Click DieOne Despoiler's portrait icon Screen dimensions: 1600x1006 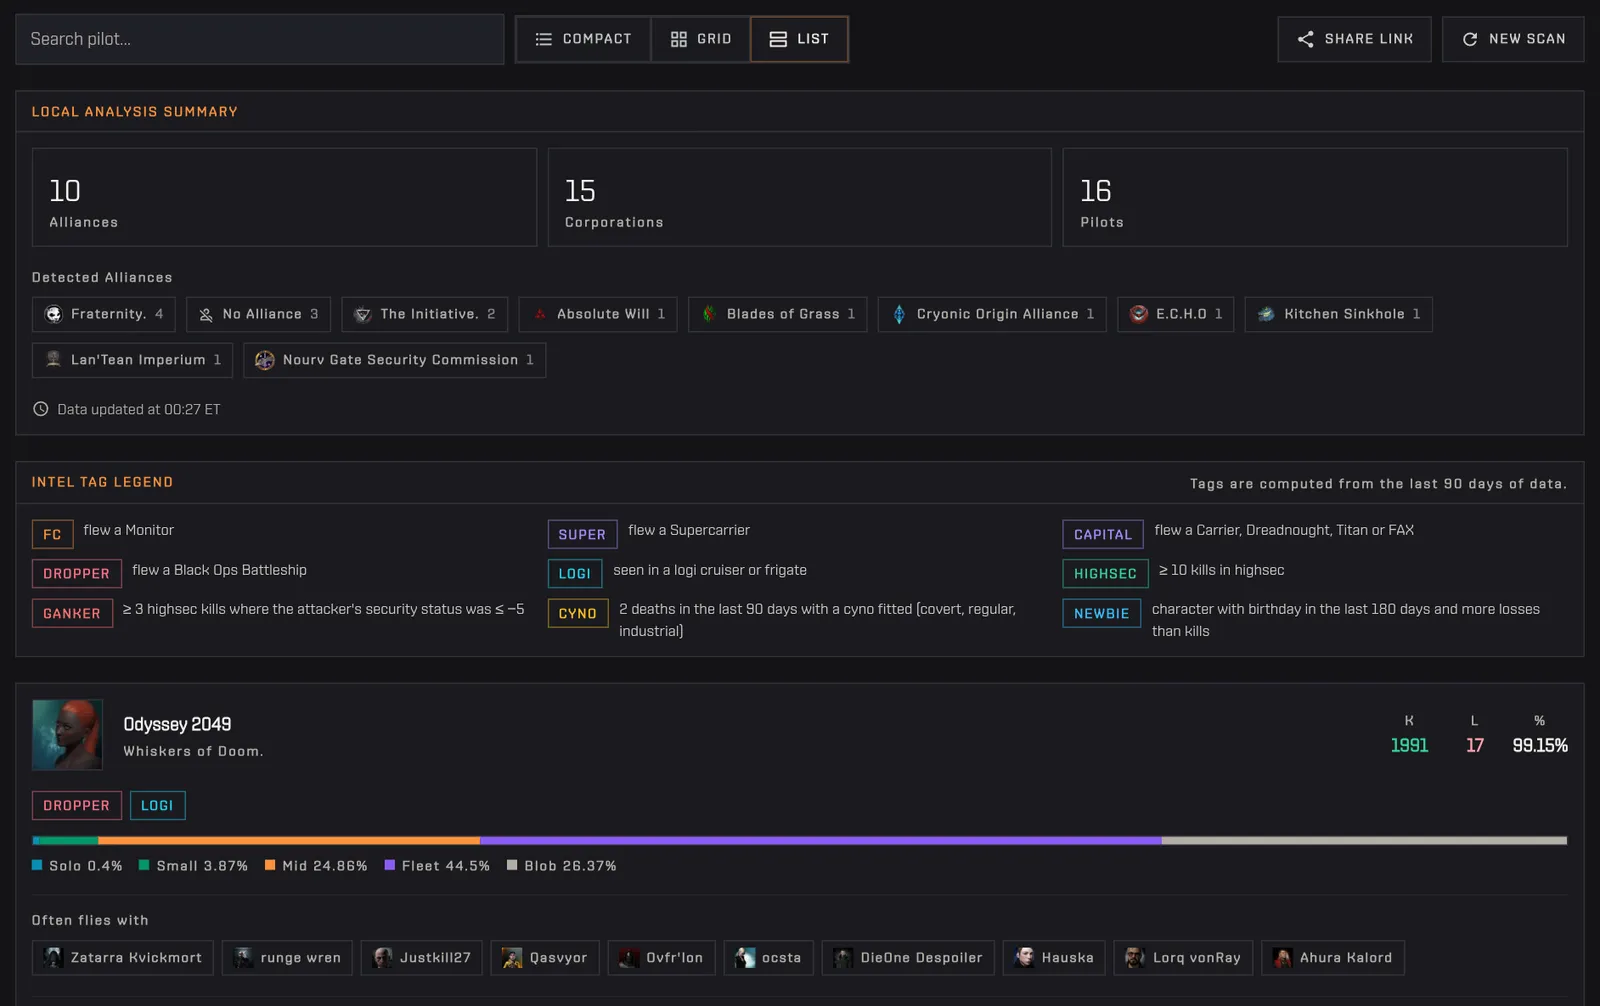pos(843,958)
